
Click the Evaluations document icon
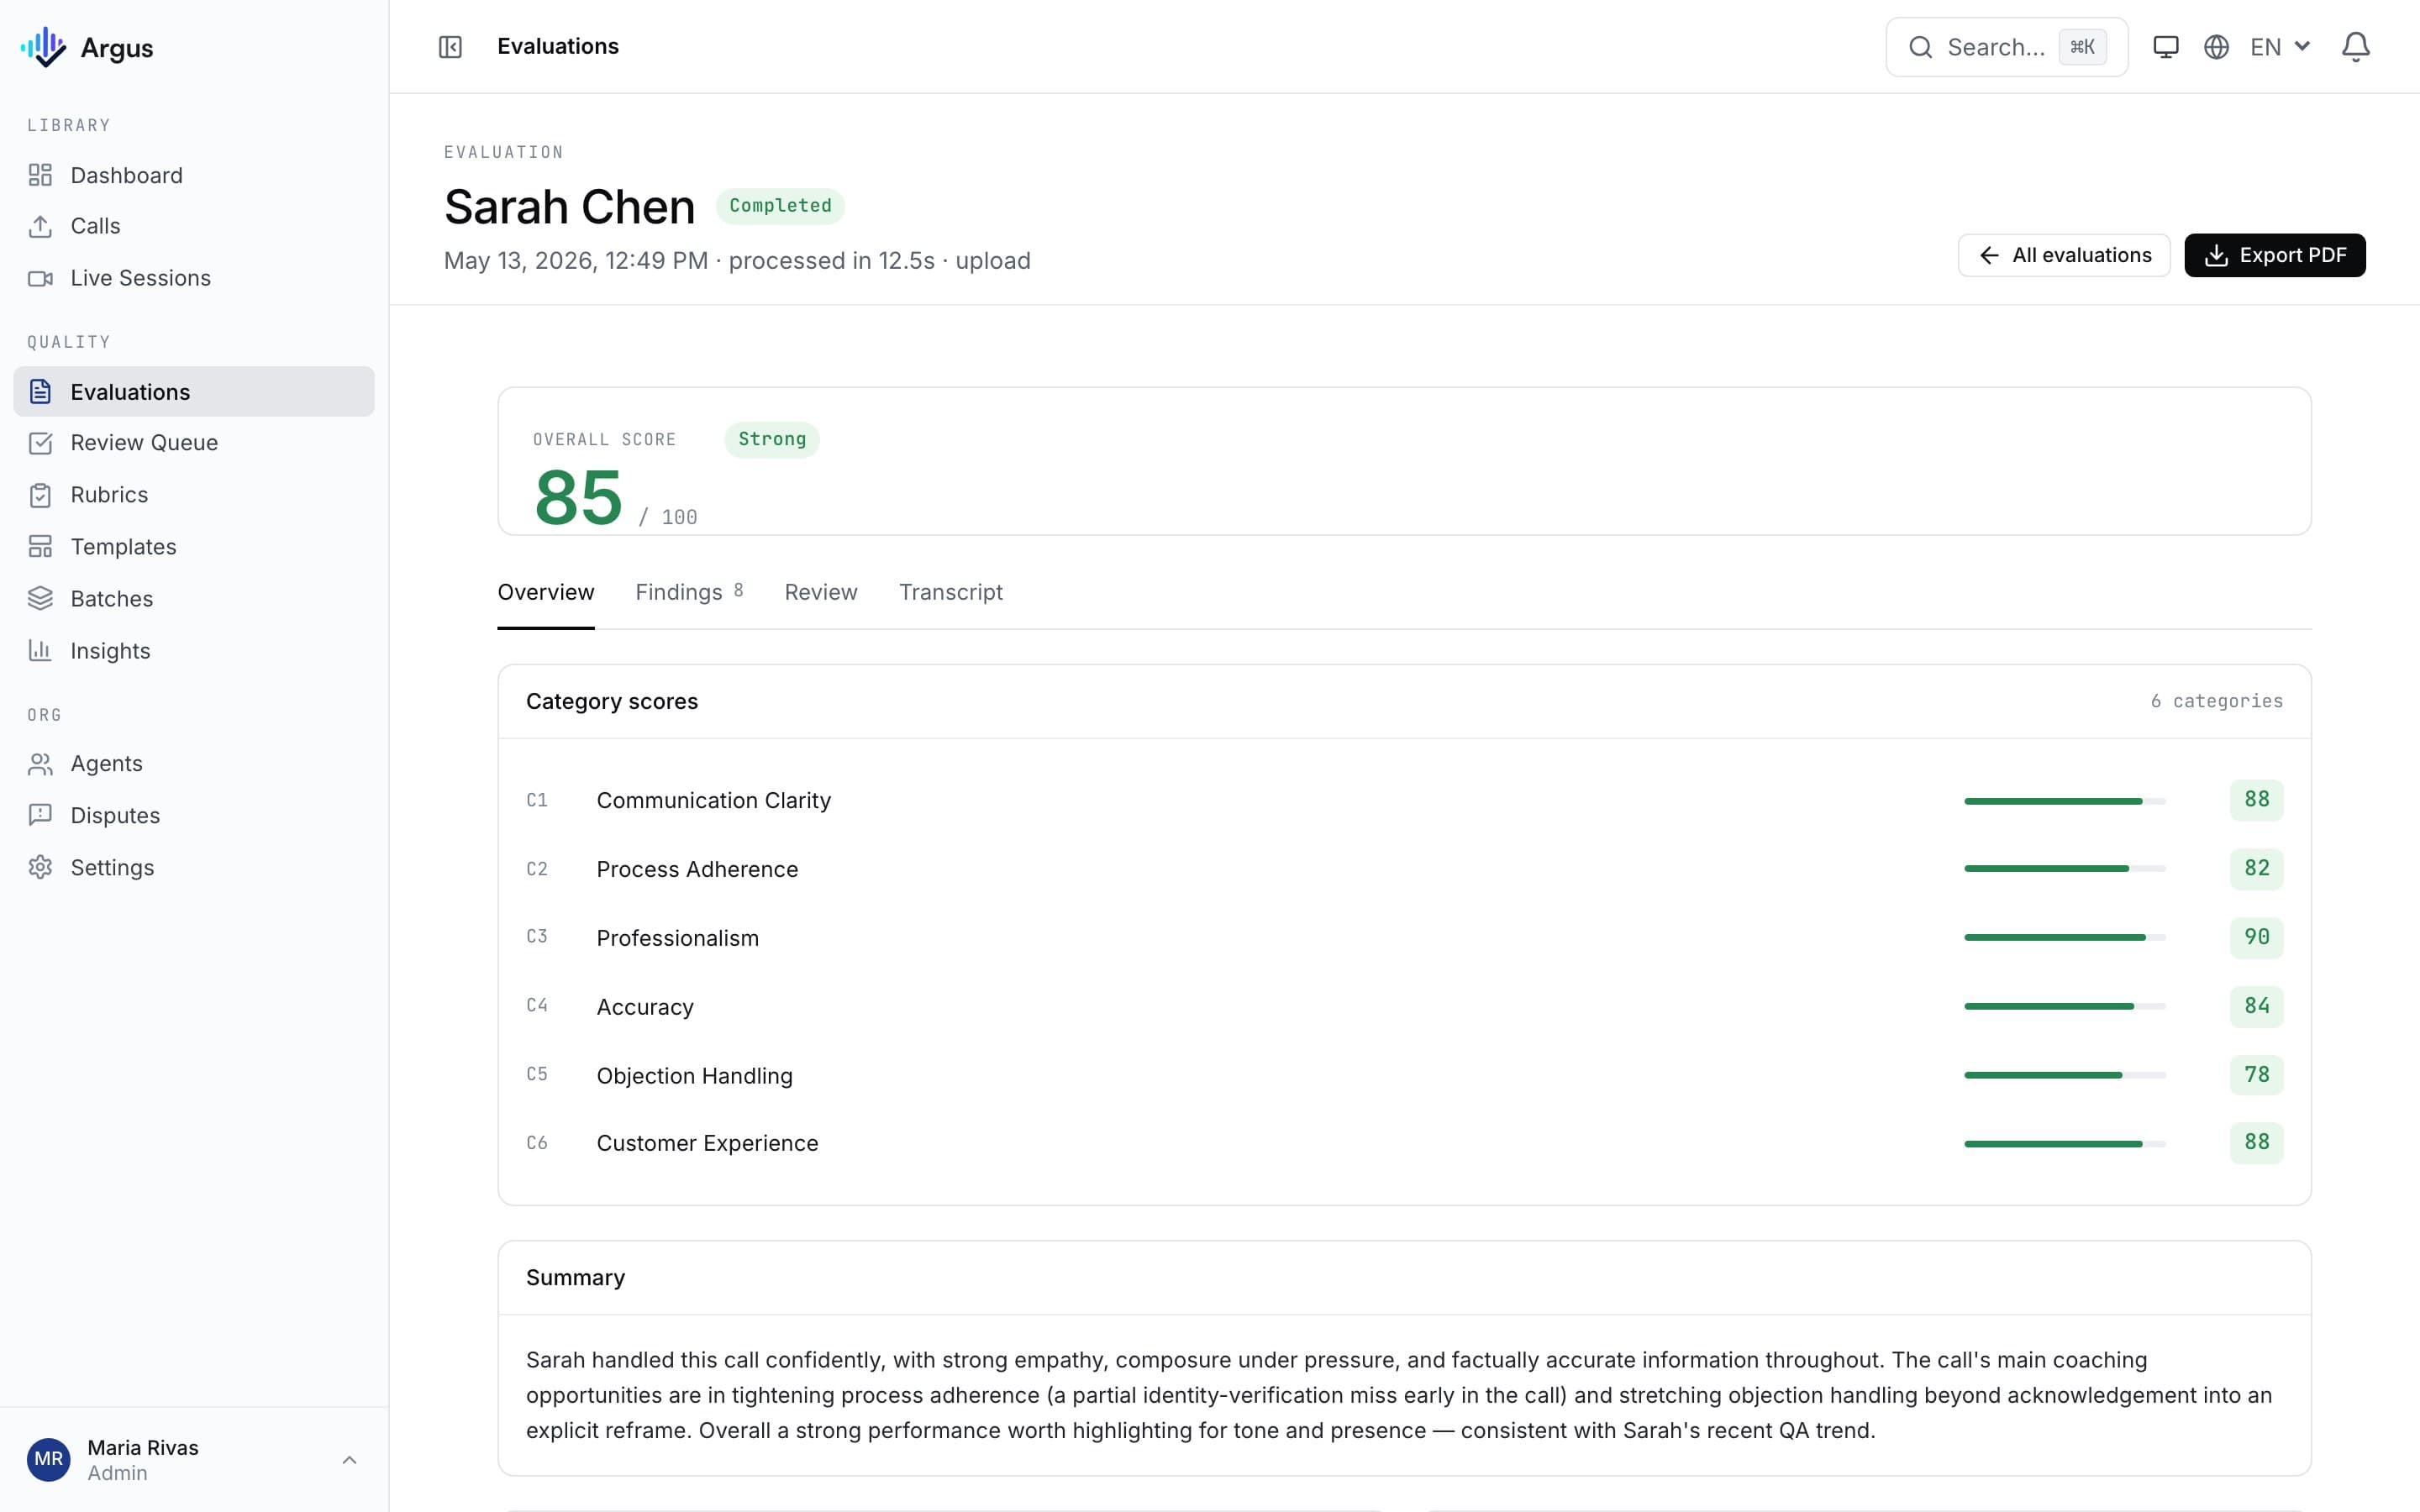tap(40, 391)
